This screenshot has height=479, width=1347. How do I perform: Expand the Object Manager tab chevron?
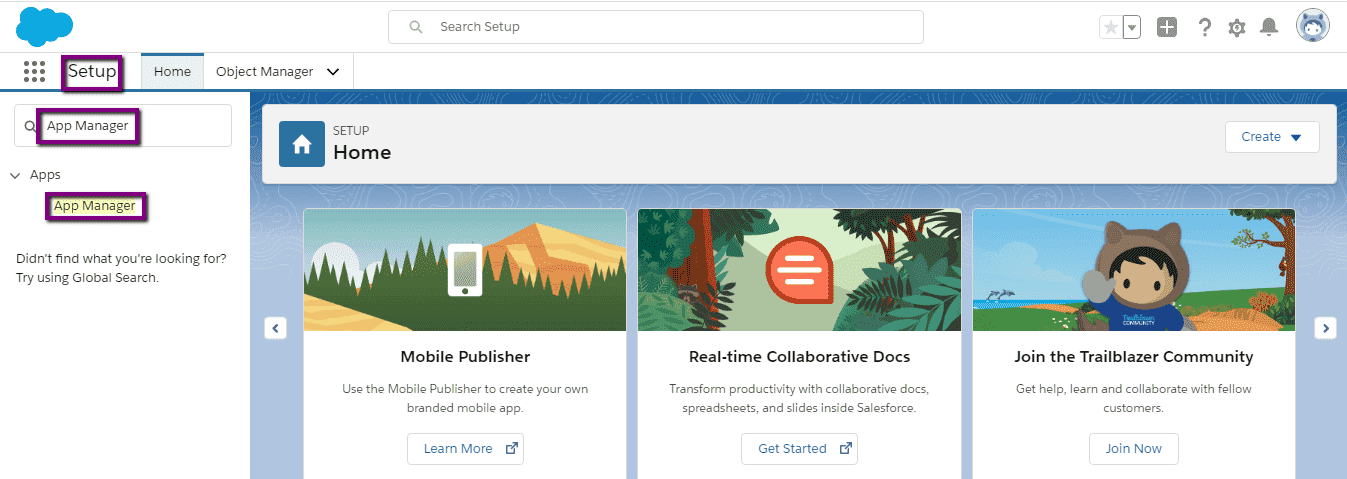pos(333,72)
